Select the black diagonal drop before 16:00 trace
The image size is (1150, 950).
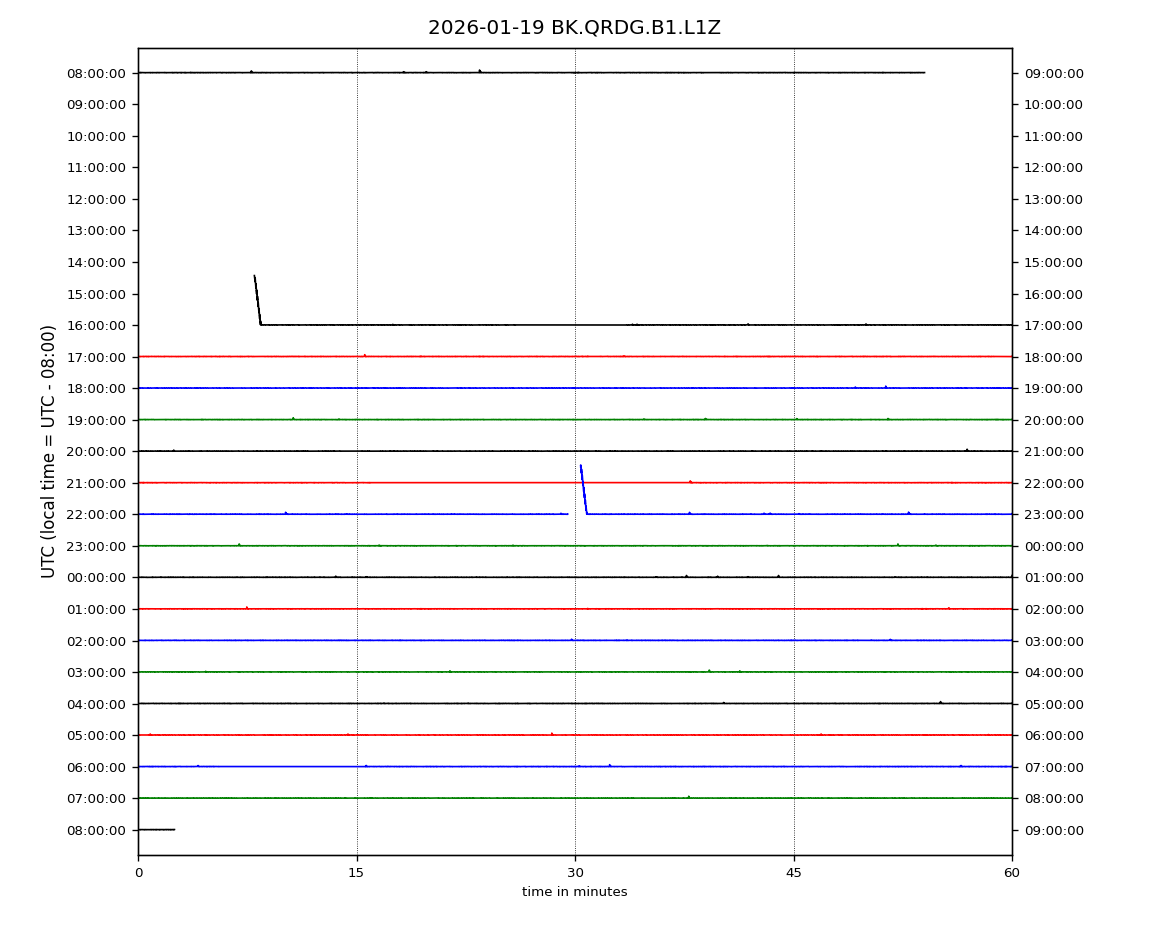coord(257,300)
